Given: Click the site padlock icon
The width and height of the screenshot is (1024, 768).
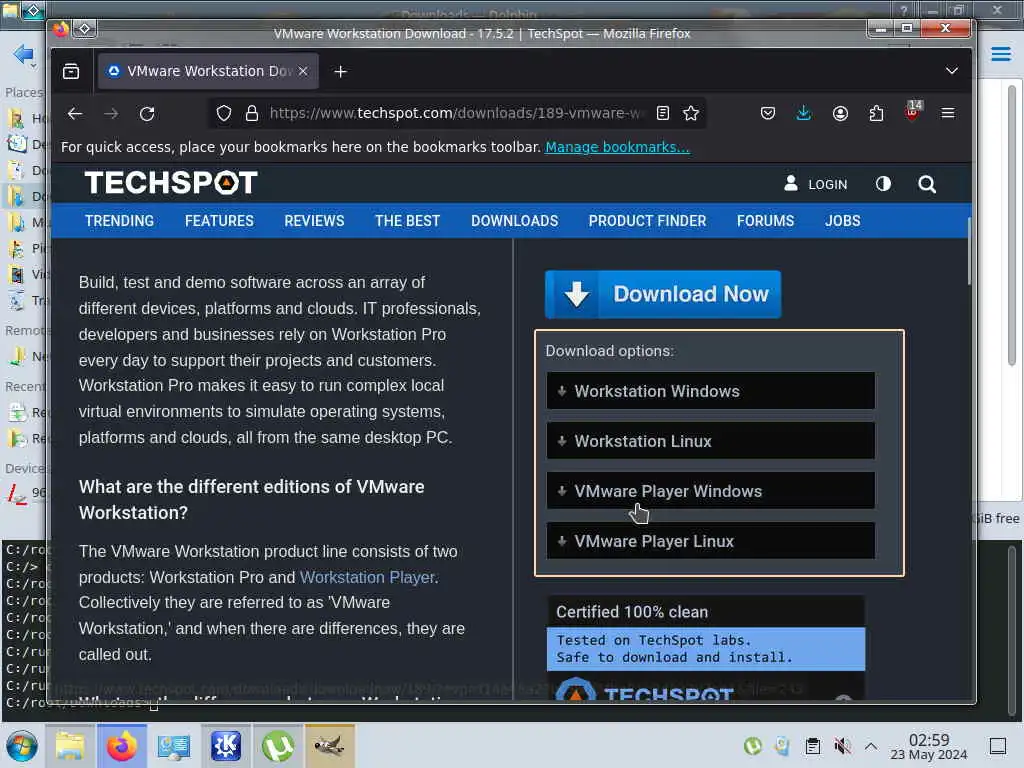Looking at the screenshot, I should click(x=252, y=114).
